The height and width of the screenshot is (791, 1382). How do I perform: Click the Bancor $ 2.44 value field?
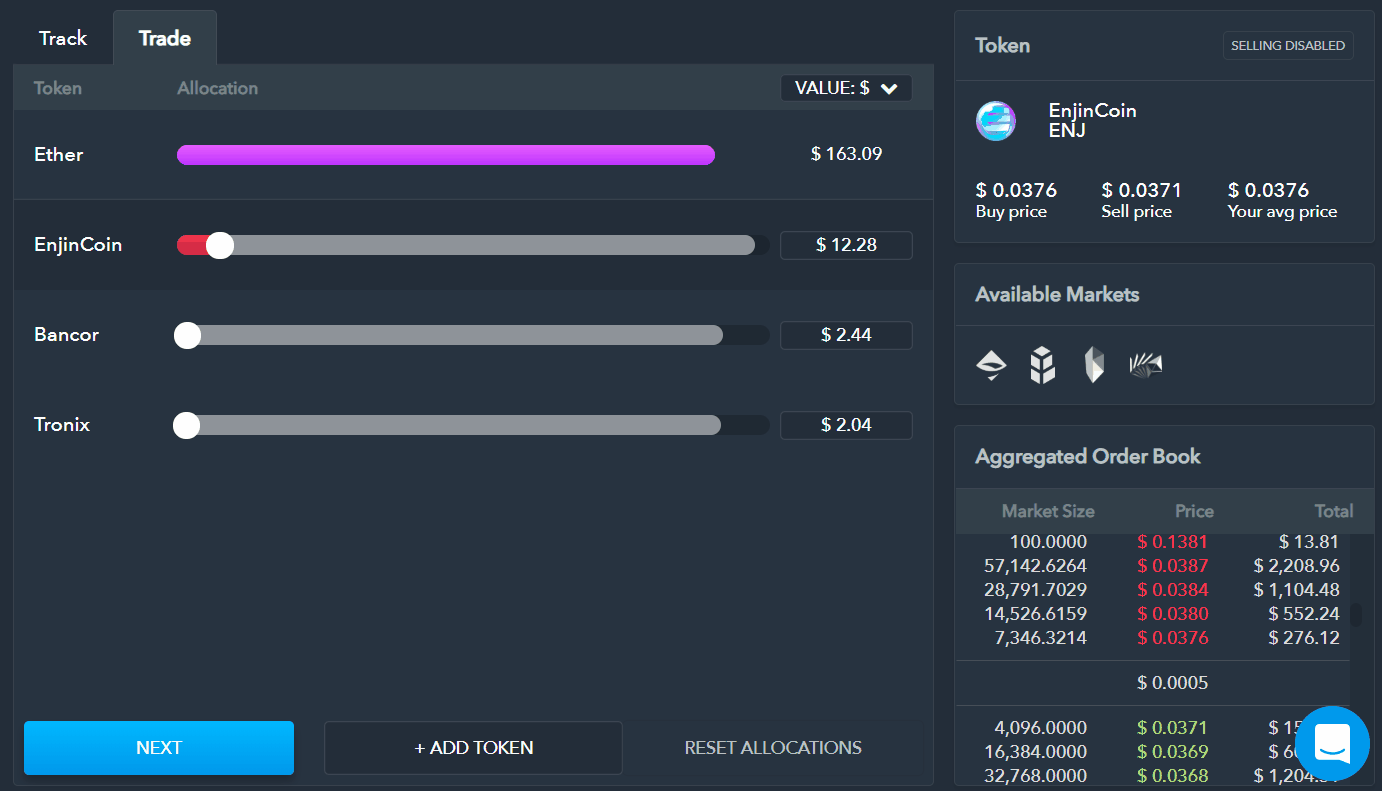pos(846,335)
